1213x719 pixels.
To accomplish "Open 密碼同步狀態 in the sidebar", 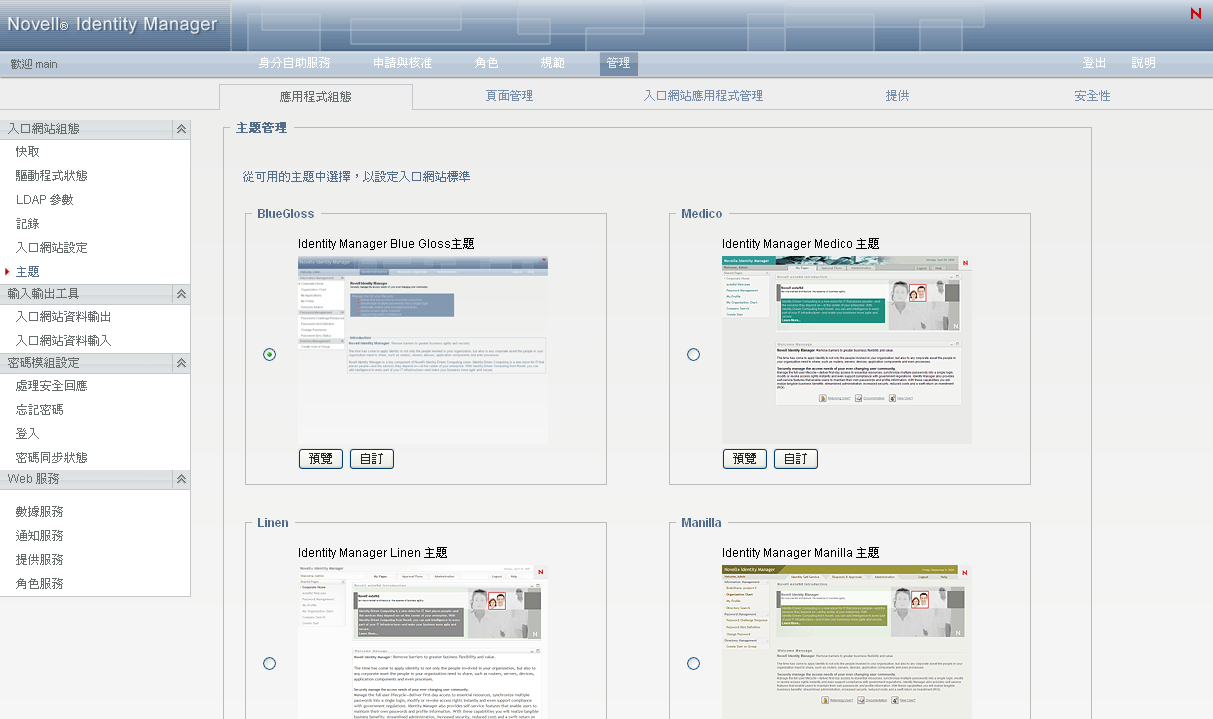I will pyautogui.click(x=52, y=458).
